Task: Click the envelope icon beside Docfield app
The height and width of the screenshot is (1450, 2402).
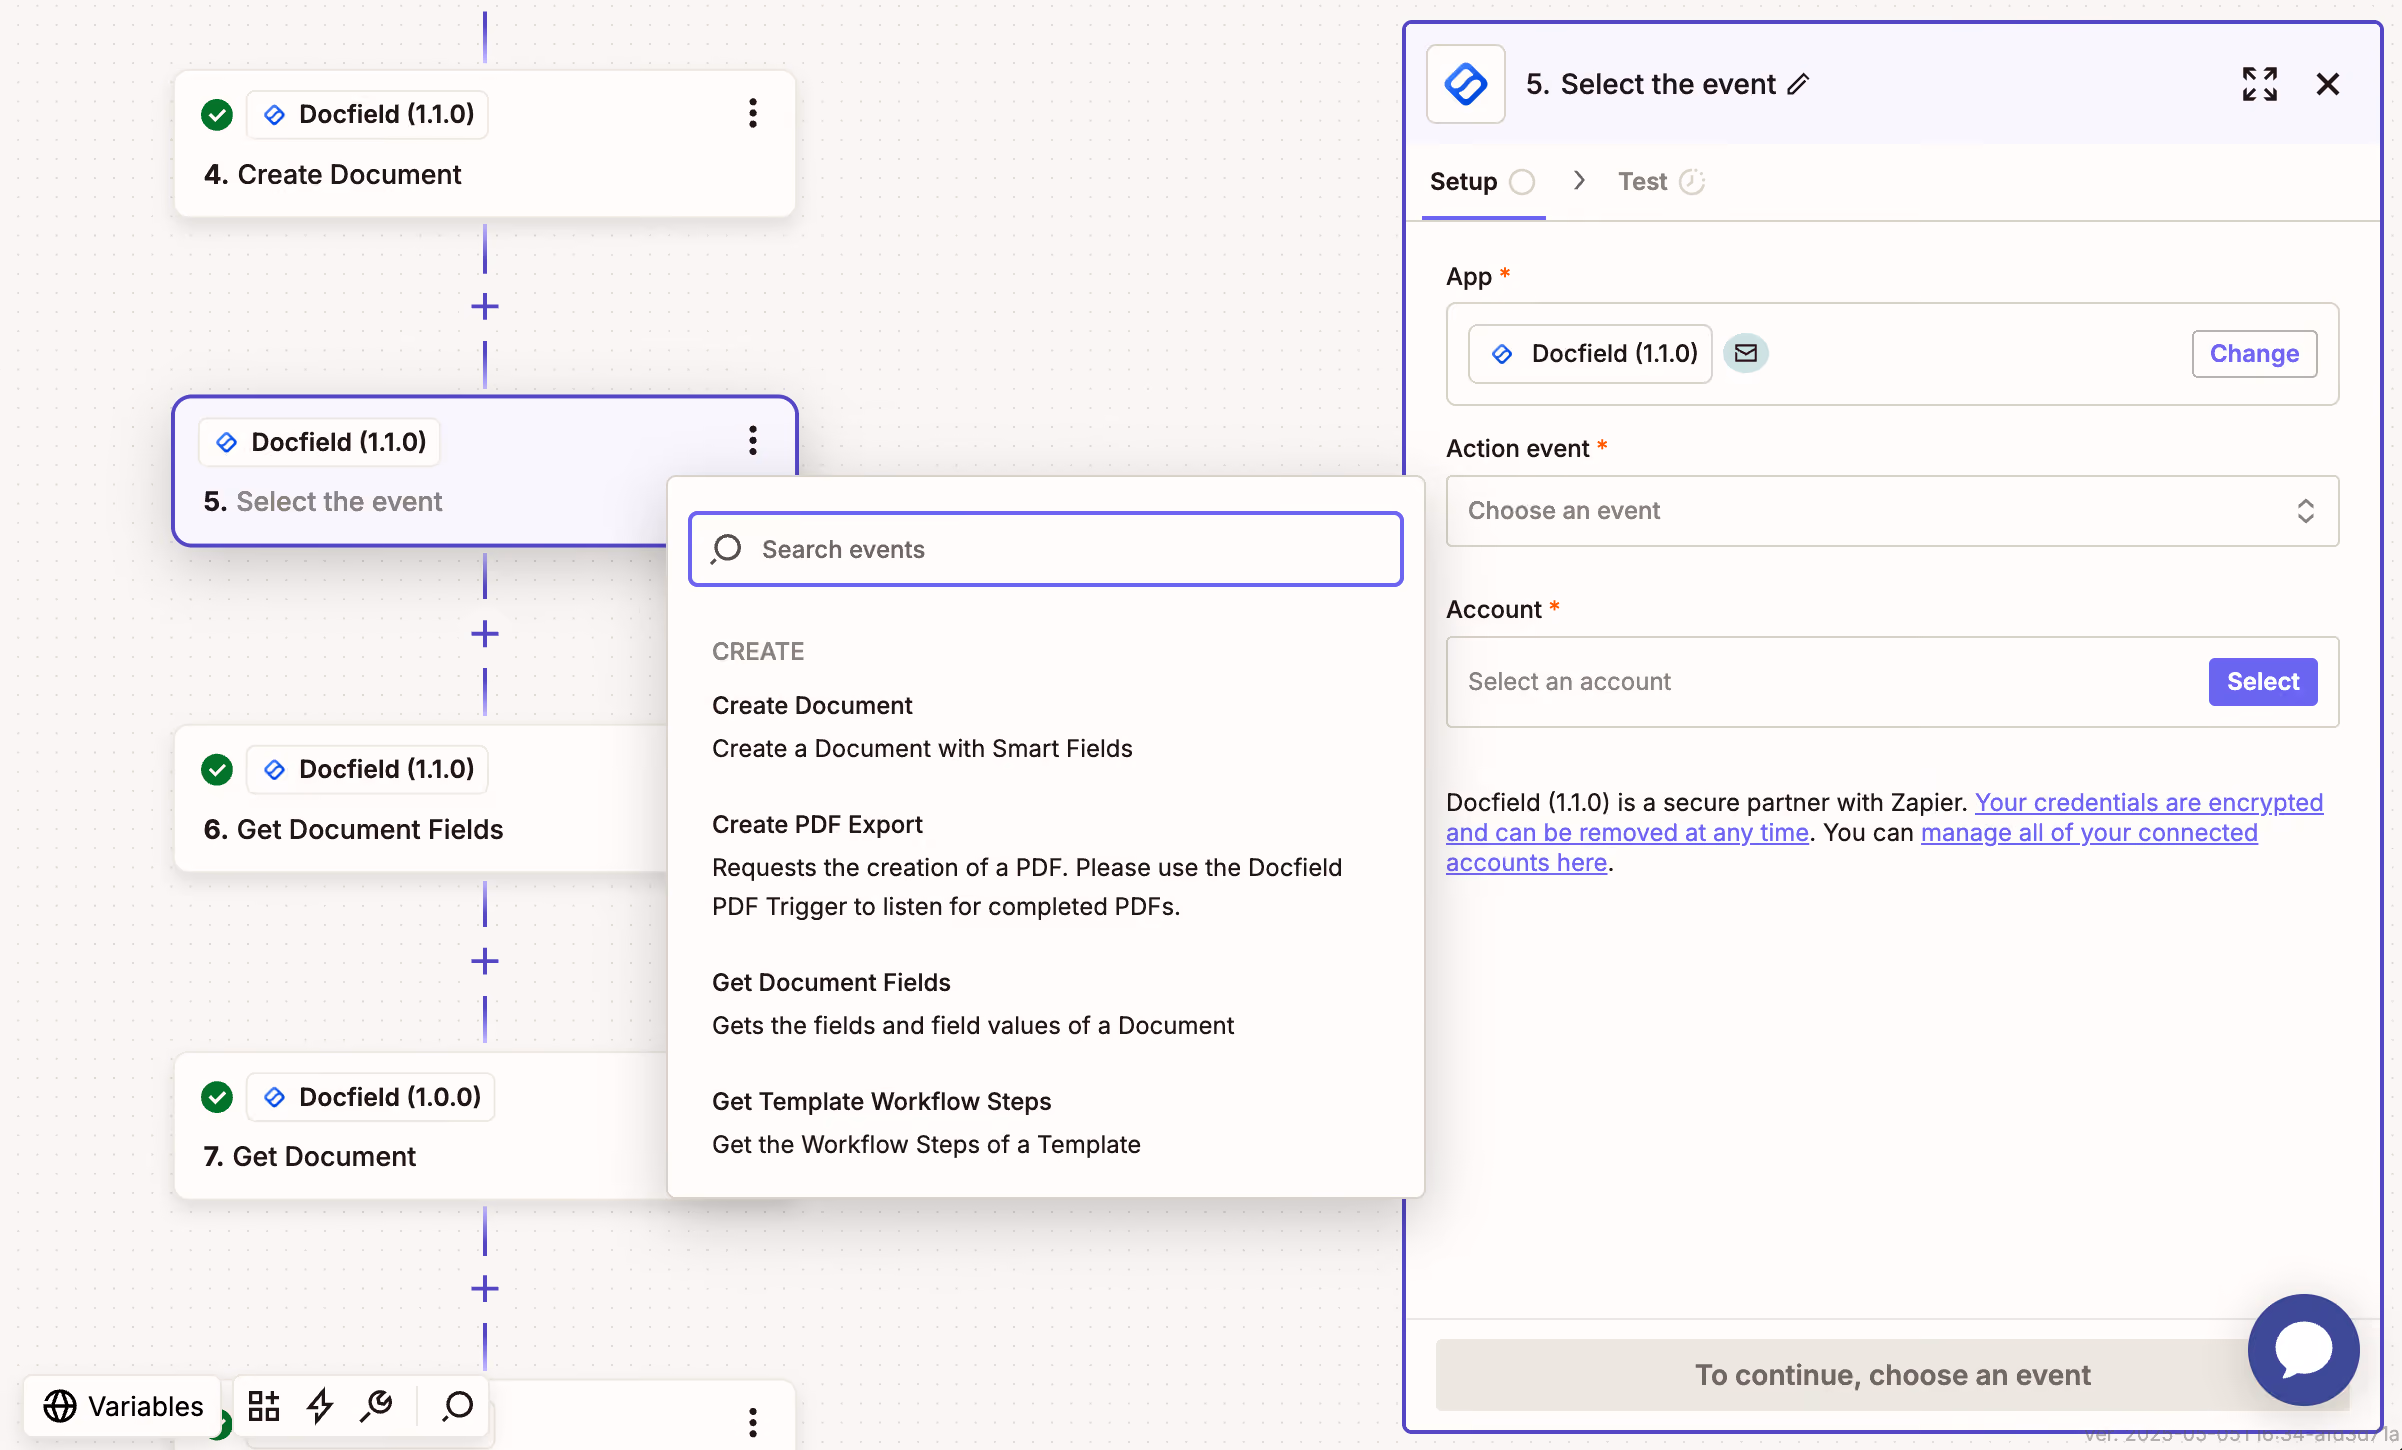Action: [1746, 353]
